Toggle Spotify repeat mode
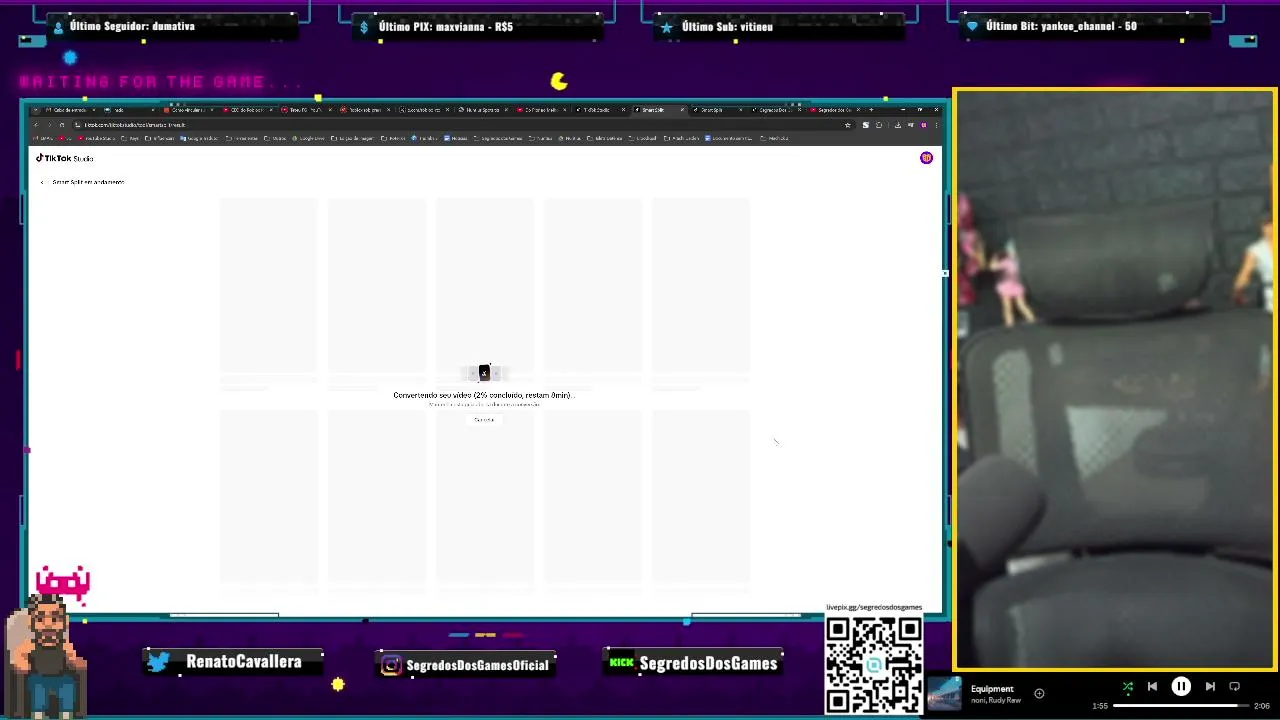The image size is (1280, 720). 1235,687
